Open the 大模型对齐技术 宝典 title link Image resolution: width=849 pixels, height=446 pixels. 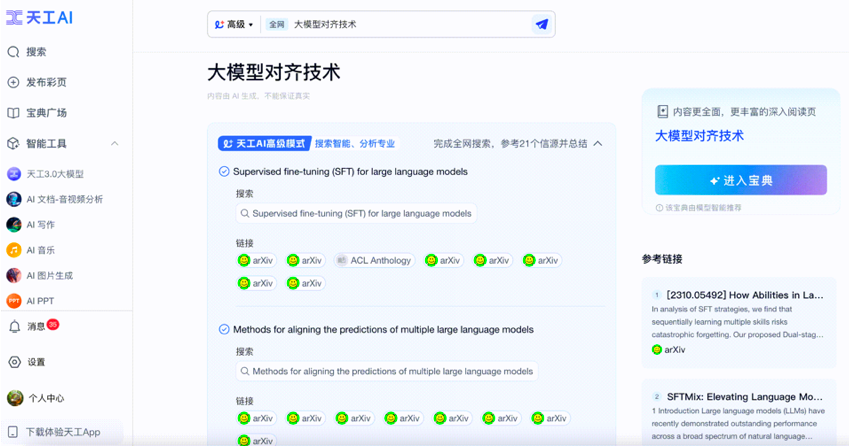pyautogui.click(x=699, y=136)
